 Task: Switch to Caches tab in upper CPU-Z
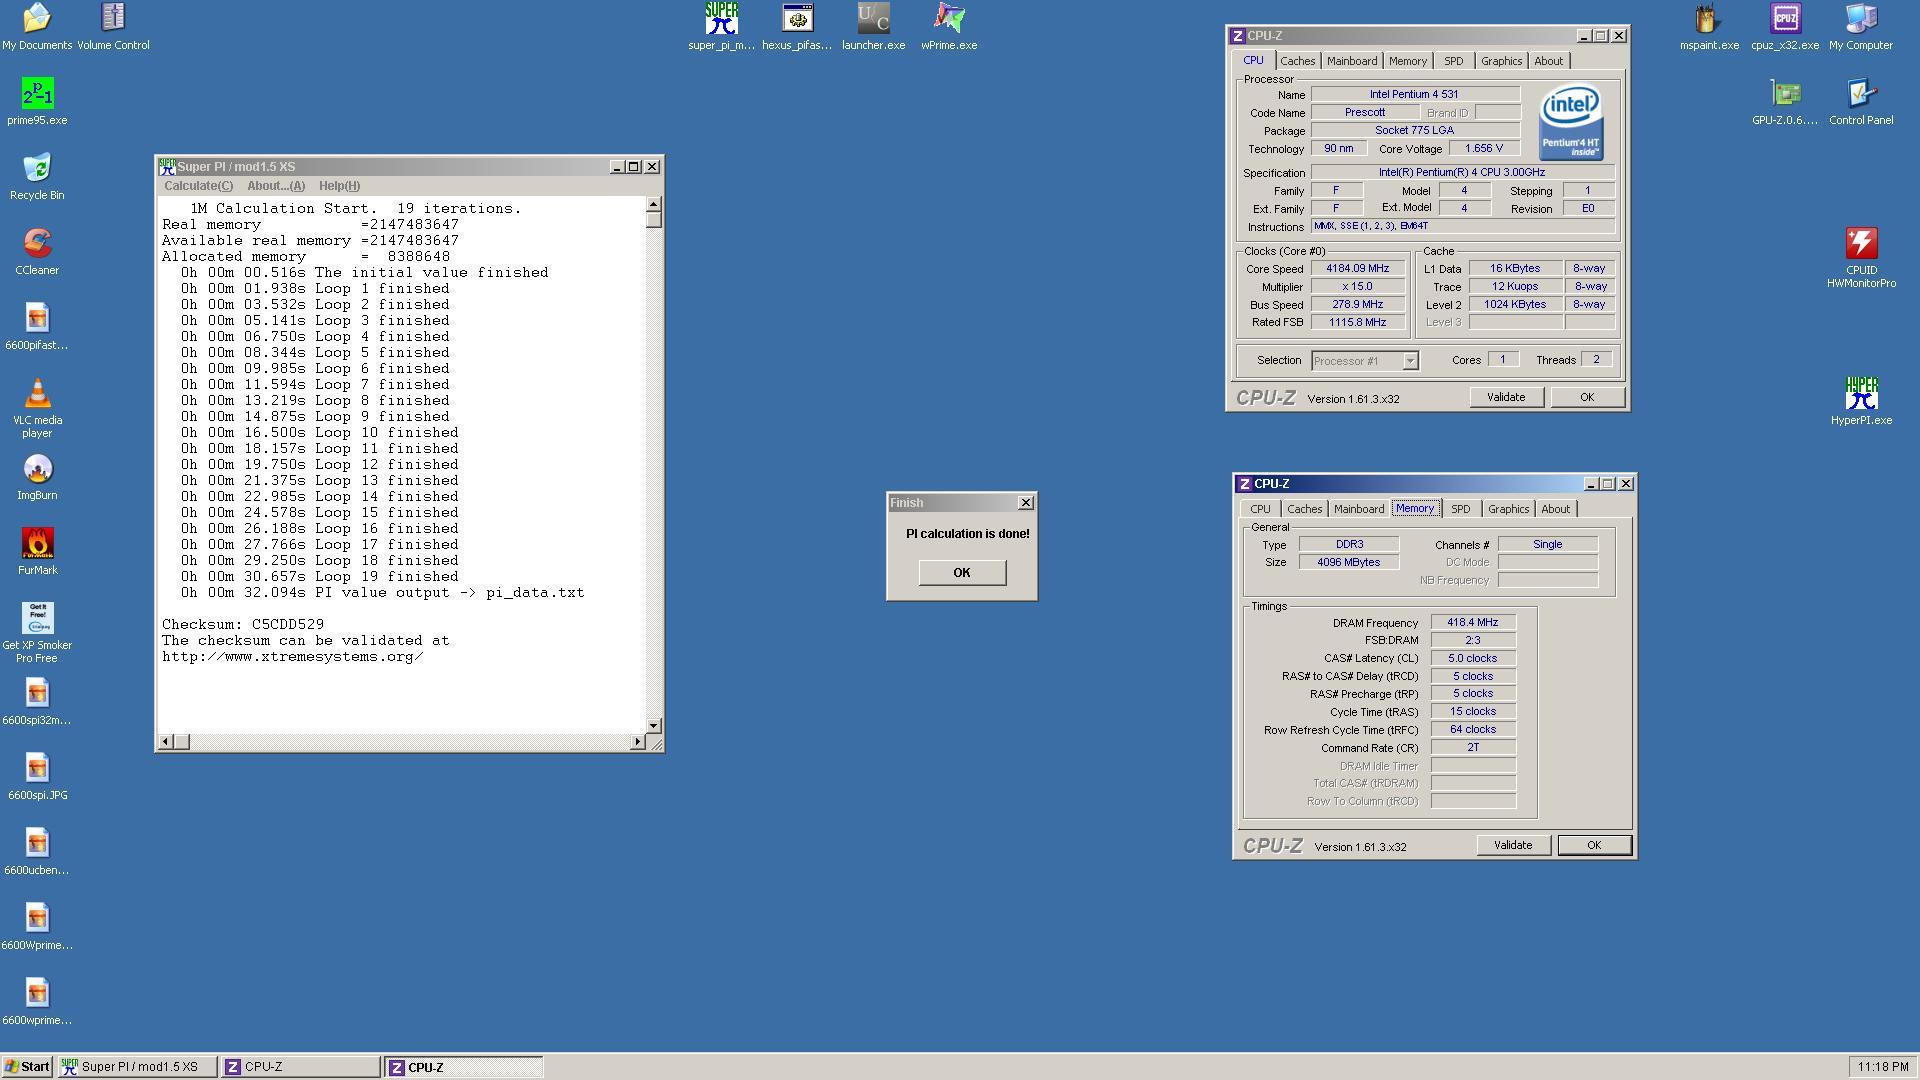(1297, 61)
